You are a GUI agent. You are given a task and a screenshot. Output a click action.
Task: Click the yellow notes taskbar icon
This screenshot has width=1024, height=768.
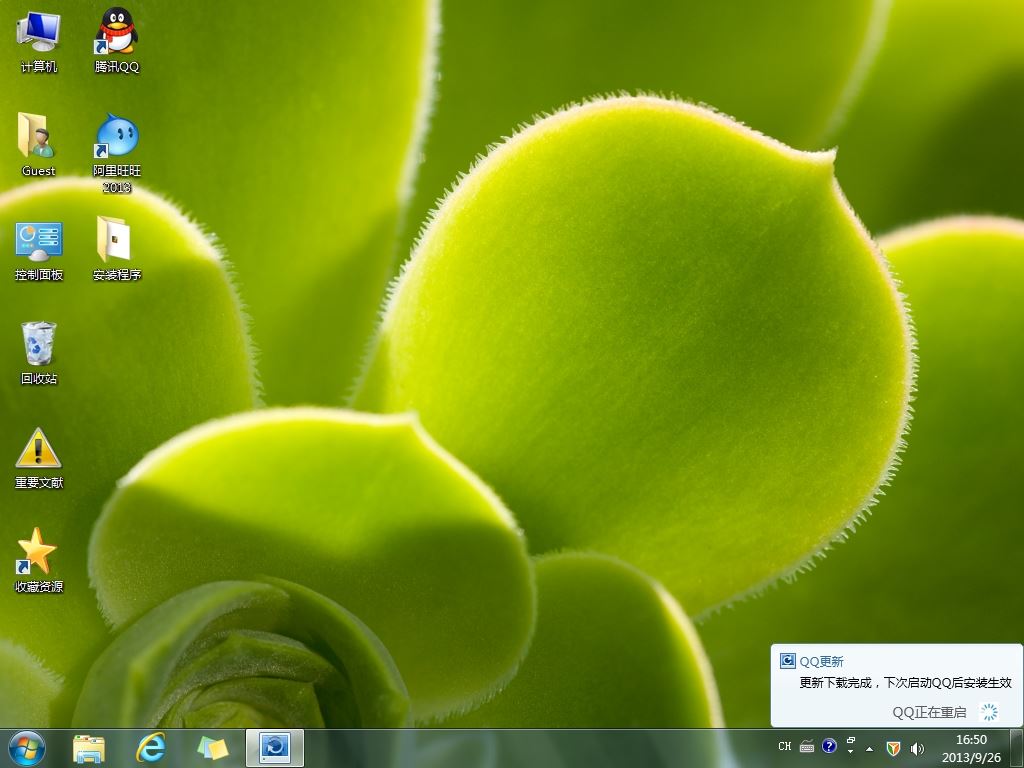[x=212, y=748]
